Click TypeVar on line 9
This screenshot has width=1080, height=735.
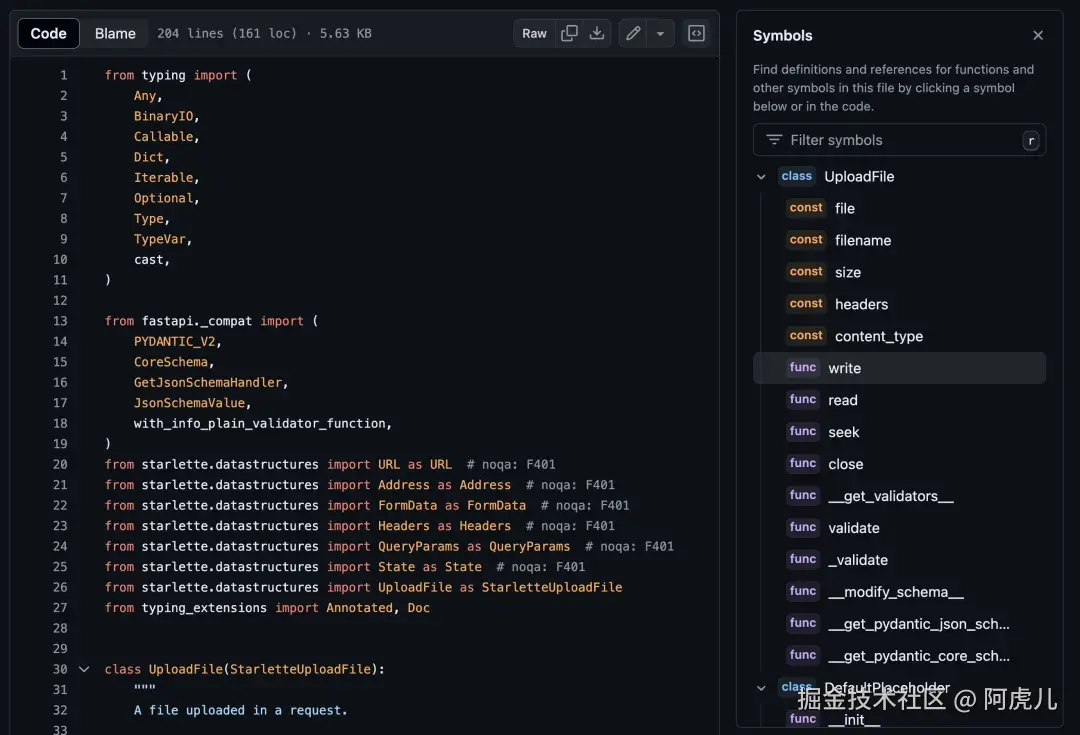pyautogui.click(x=160, y=239)
